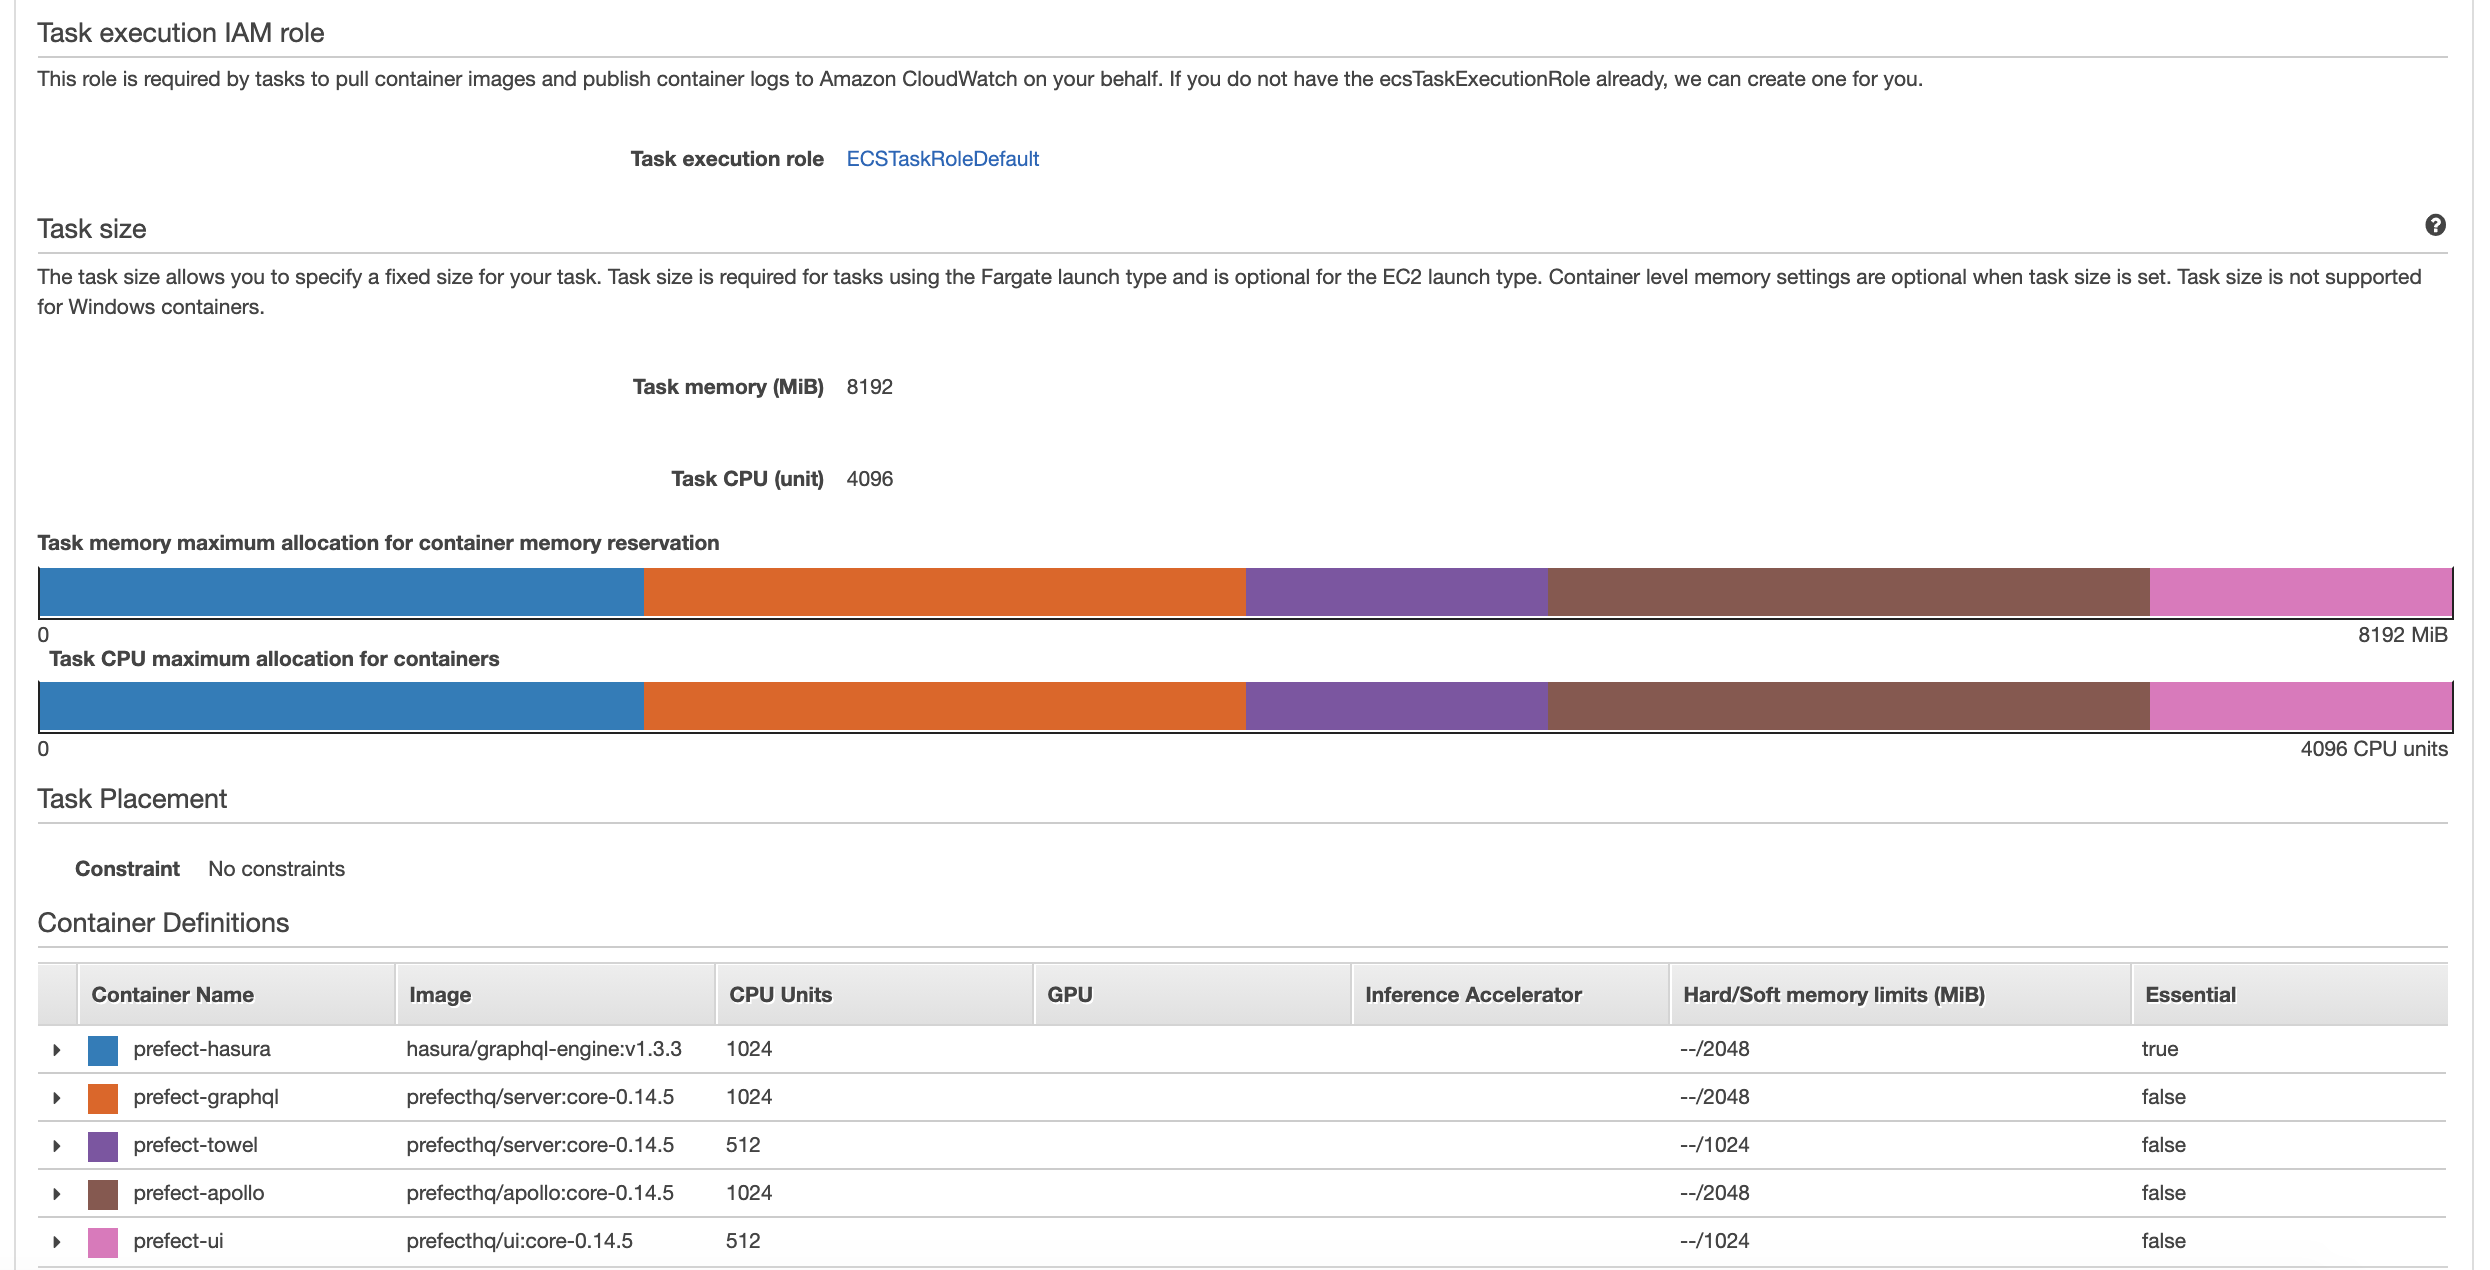
Task: Expand the prefect-graphql container row
Action: (57, 1098)
